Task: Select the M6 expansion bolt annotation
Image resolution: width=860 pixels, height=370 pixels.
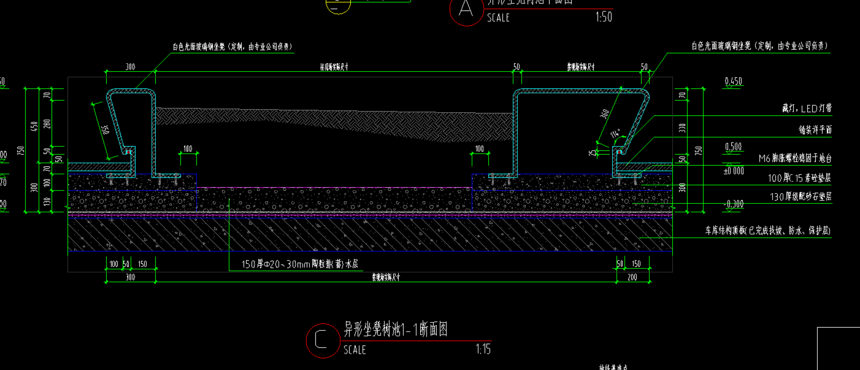Action: 795,158
